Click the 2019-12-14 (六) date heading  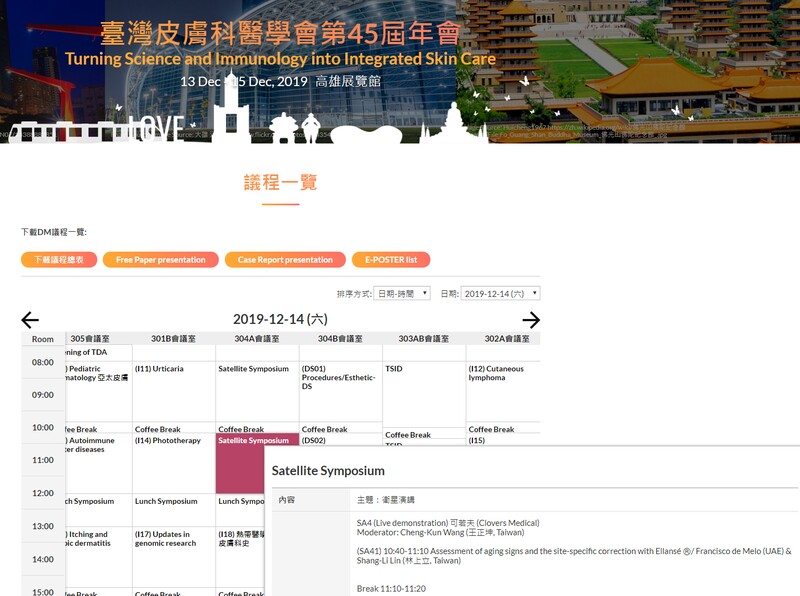280,319
